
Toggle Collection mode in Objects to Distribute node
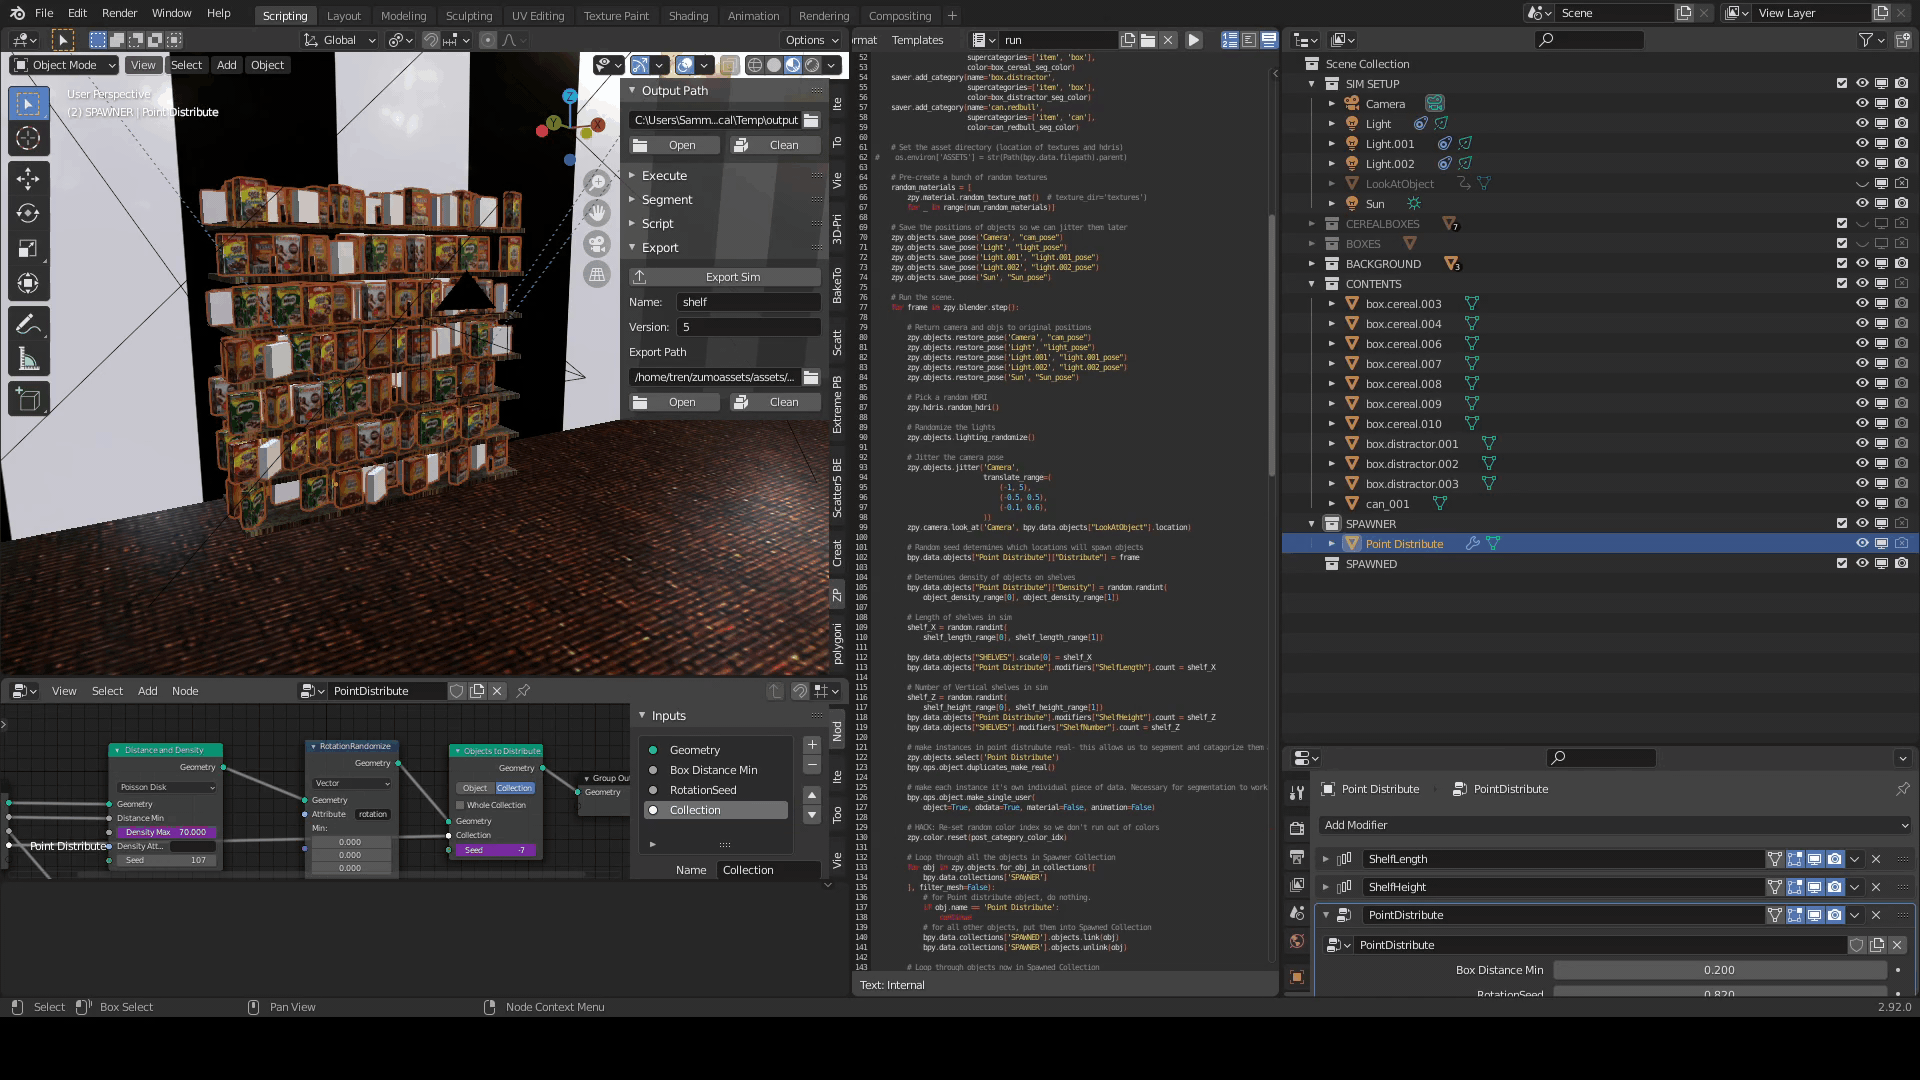pyautogui.click(x=514, y=788)
